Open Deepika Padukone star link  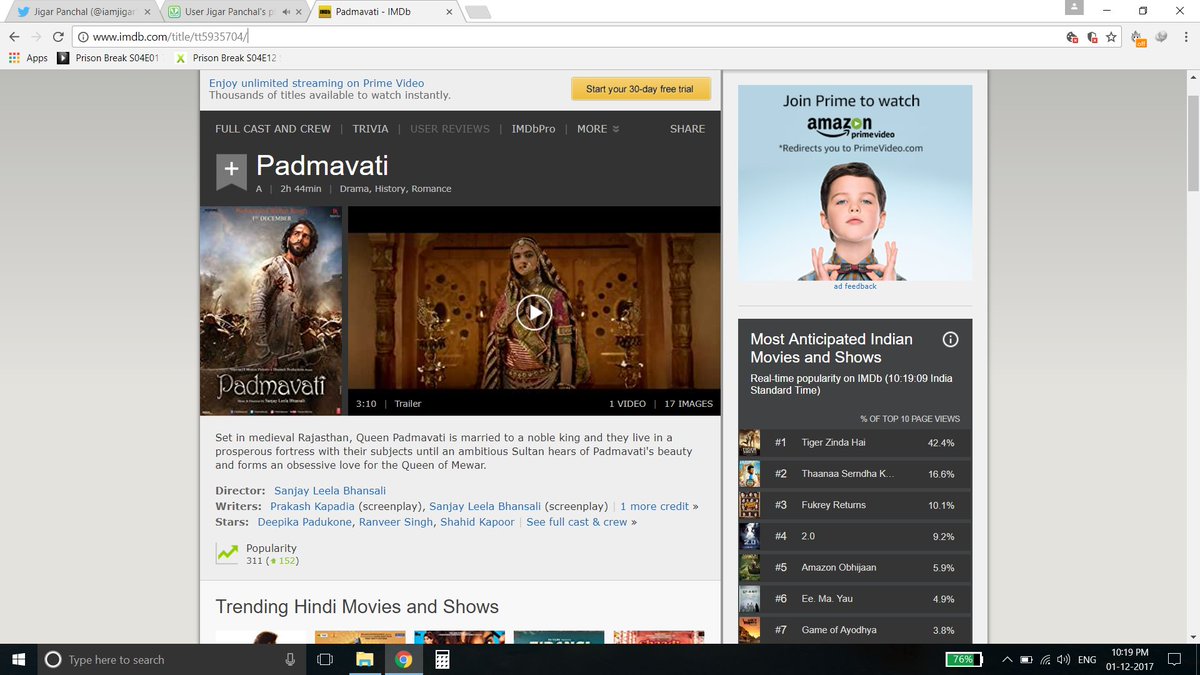[x=305, y=522]
